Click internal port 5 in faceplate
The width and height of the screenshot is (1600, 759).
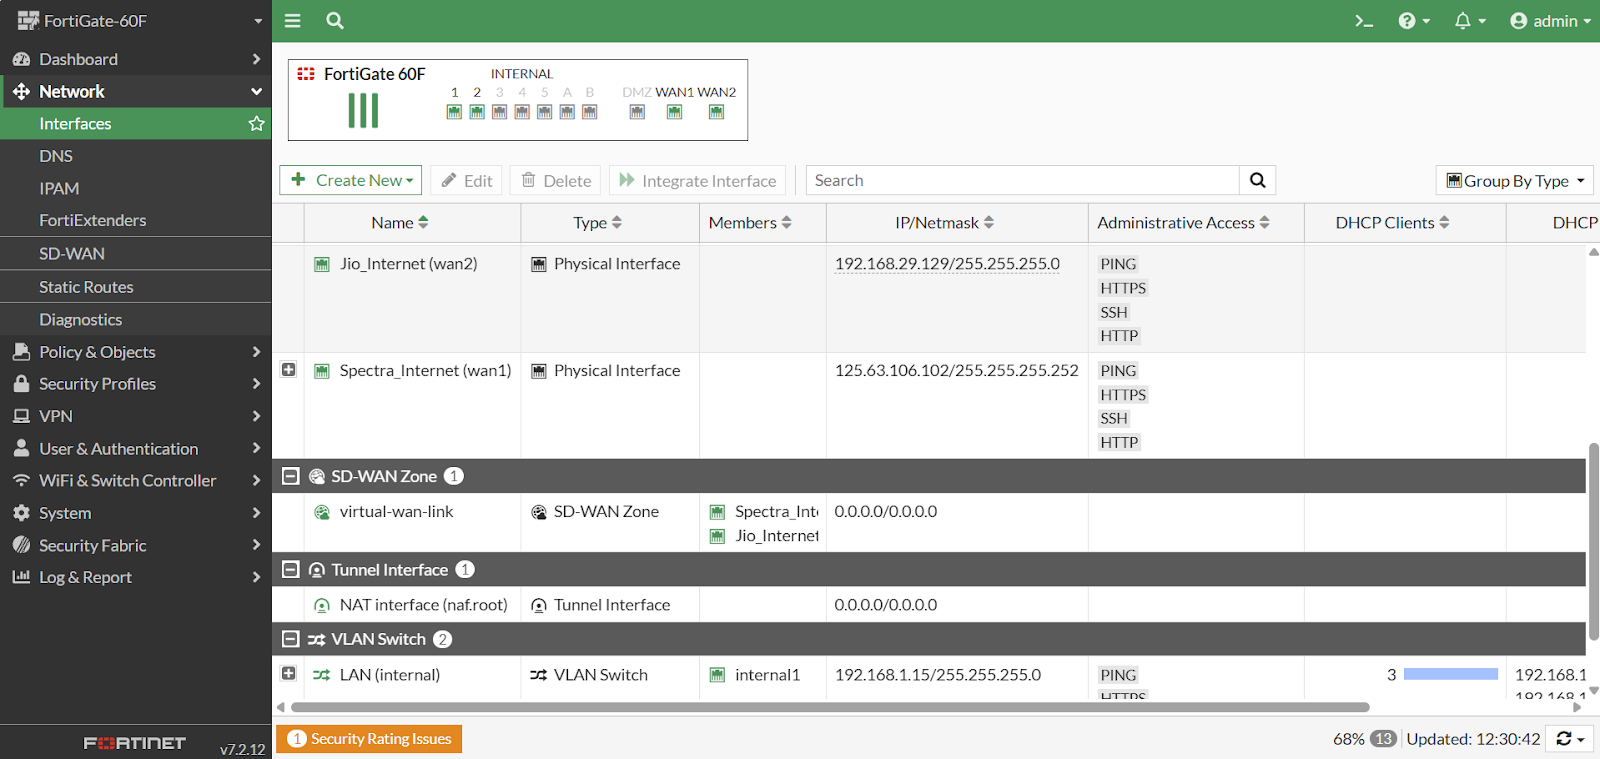pos(544,112)
